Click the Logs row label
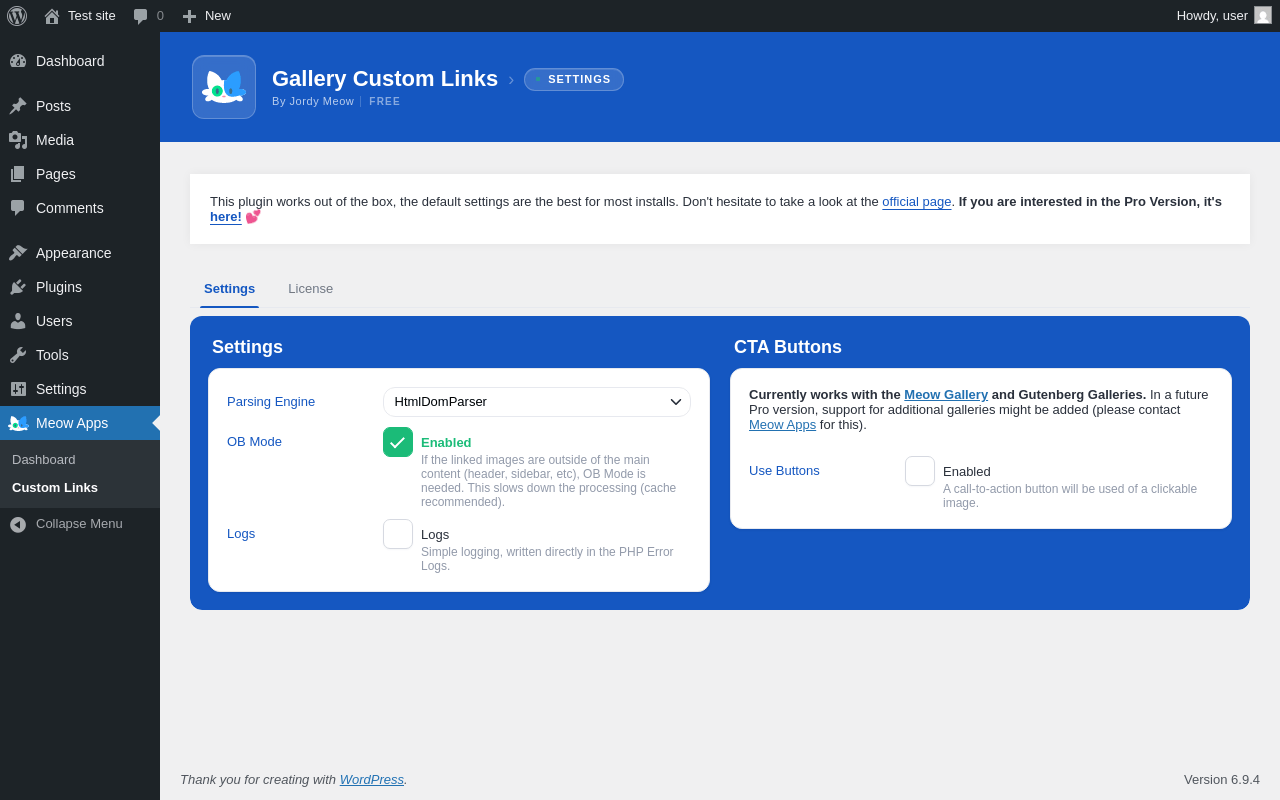This screenshot has width=1280, height=800. click(241, 534)
